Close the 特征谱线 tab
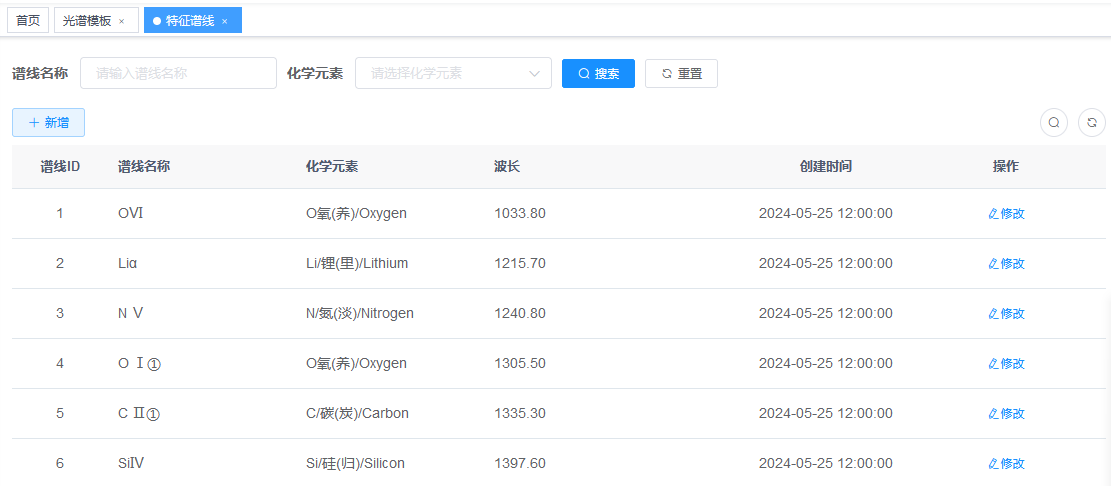Viewport: 1111px width, 486px height. pyautogui.click(x=225, y=21)
